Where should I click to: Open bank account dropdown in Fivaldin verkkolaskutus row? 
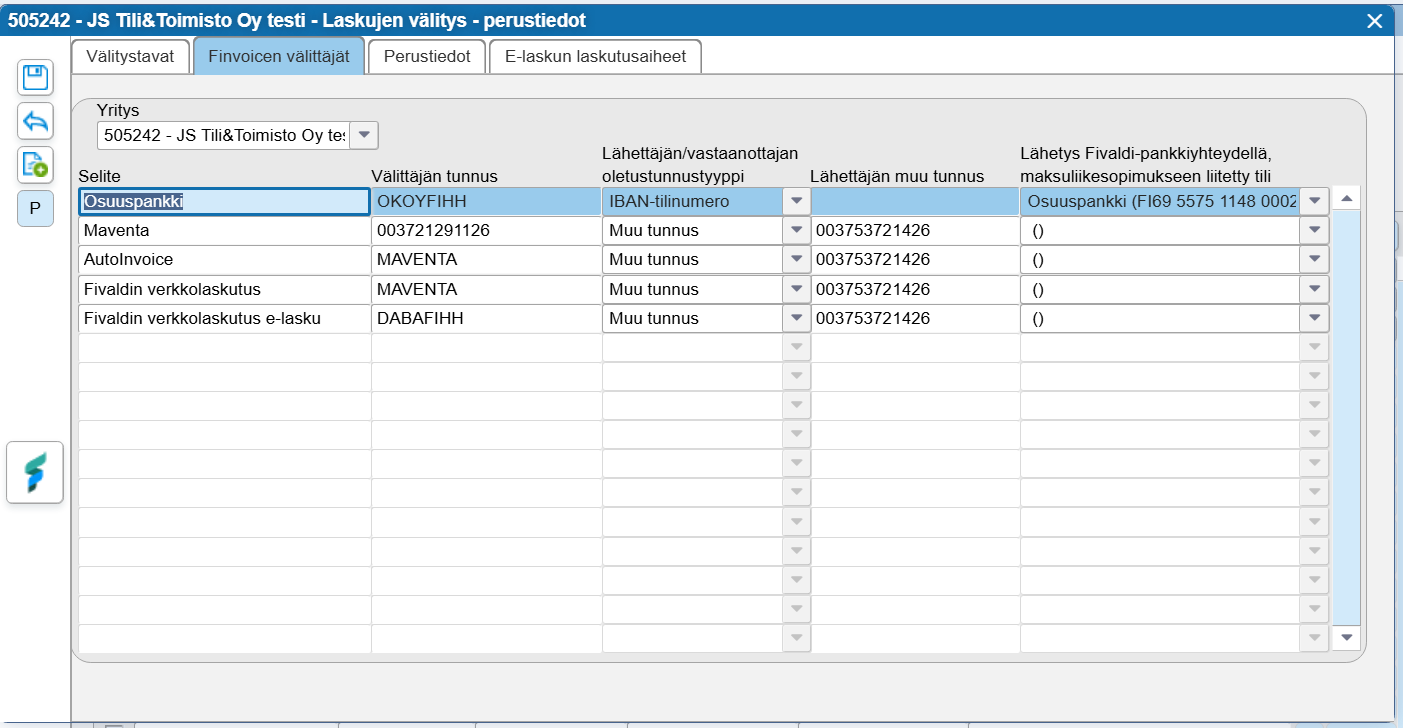point(1315,289)
